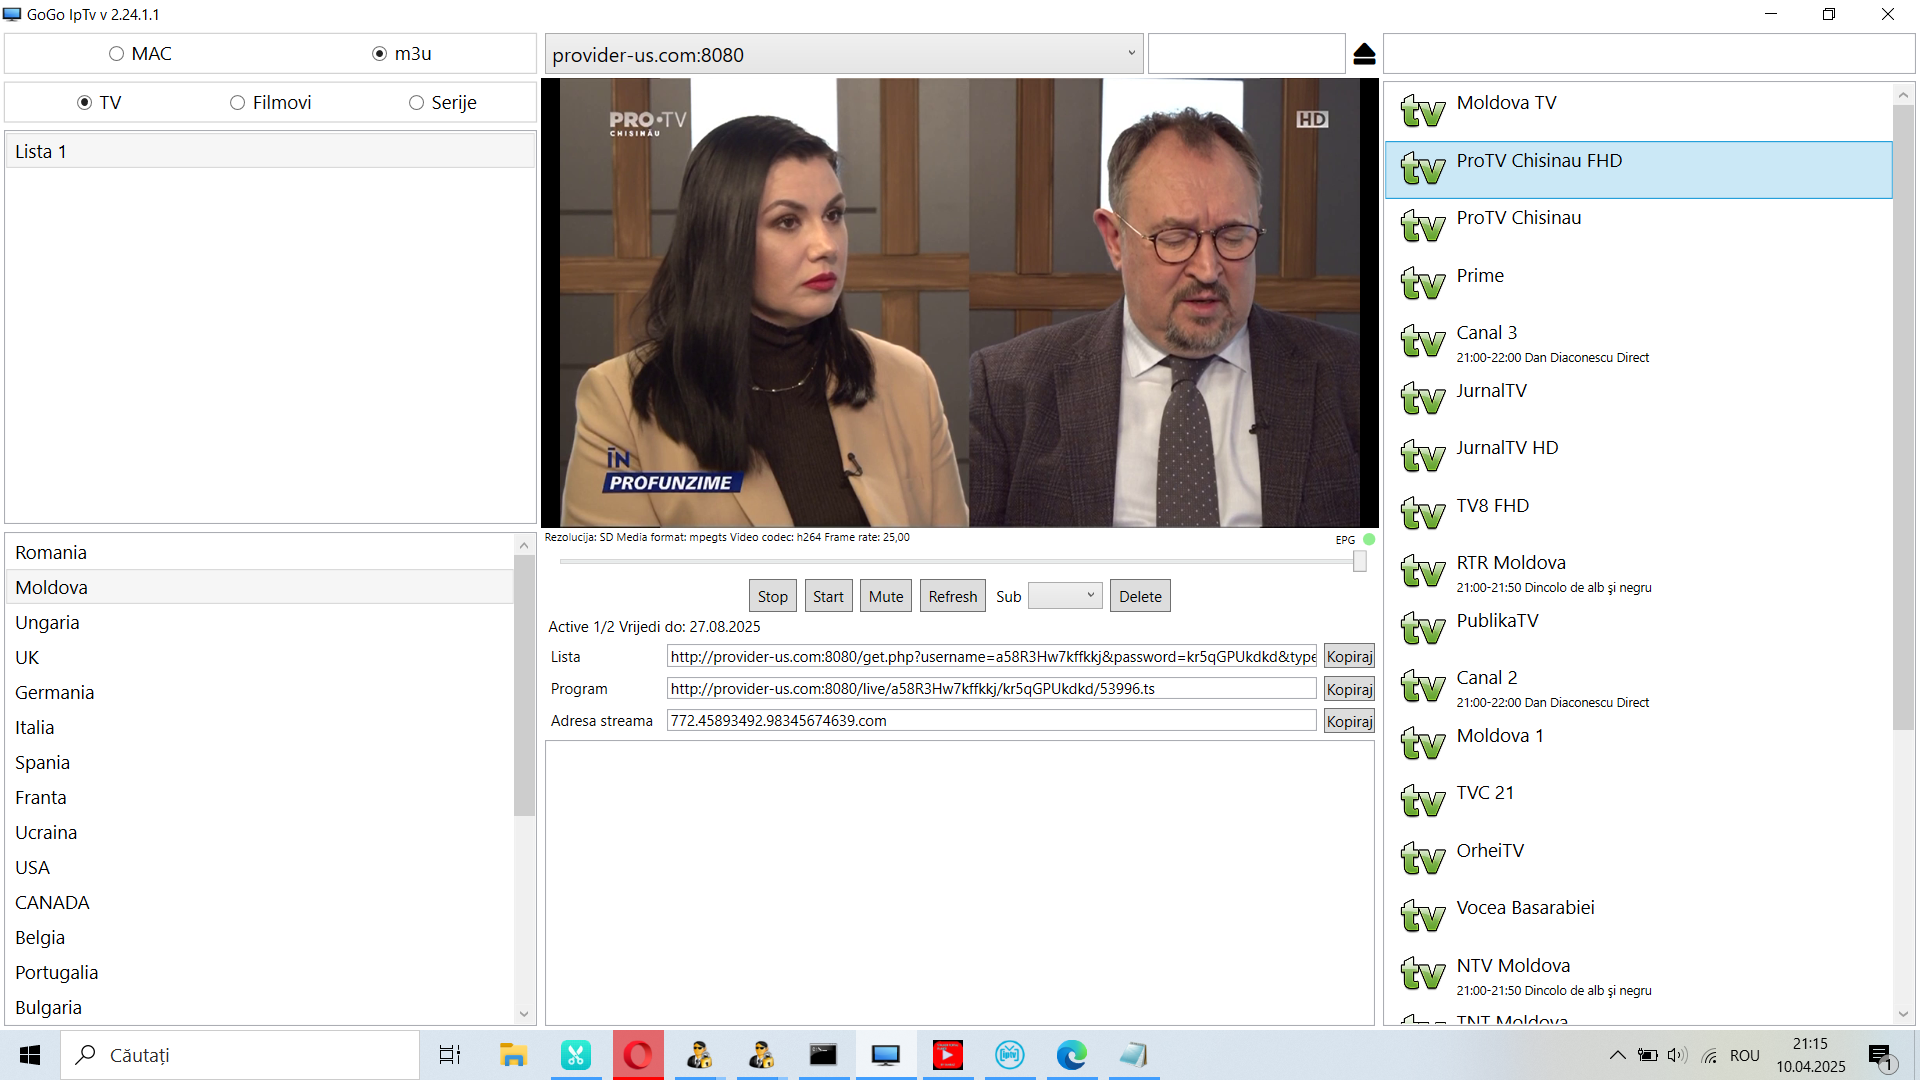Screen dimensions: 1920x1080
Task: Click the channel list scrollbar thumb
Action: [x=1903, y=417]
